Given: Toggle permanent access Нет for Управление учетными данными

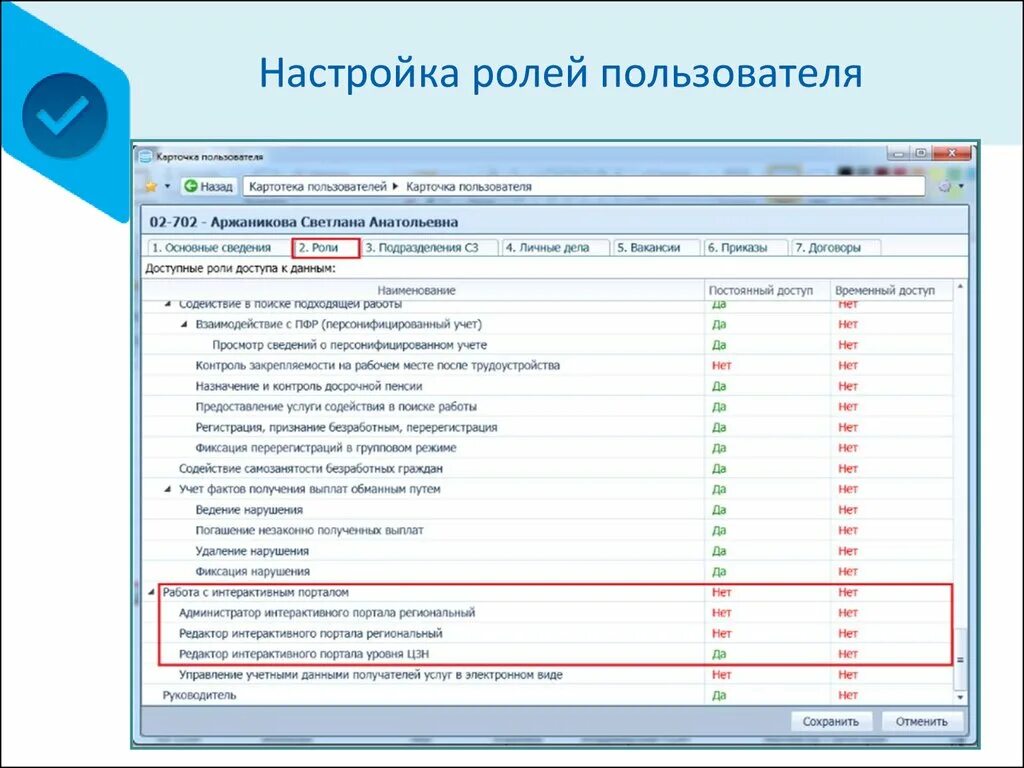Looking at the screenshot, I should (721, 675).
